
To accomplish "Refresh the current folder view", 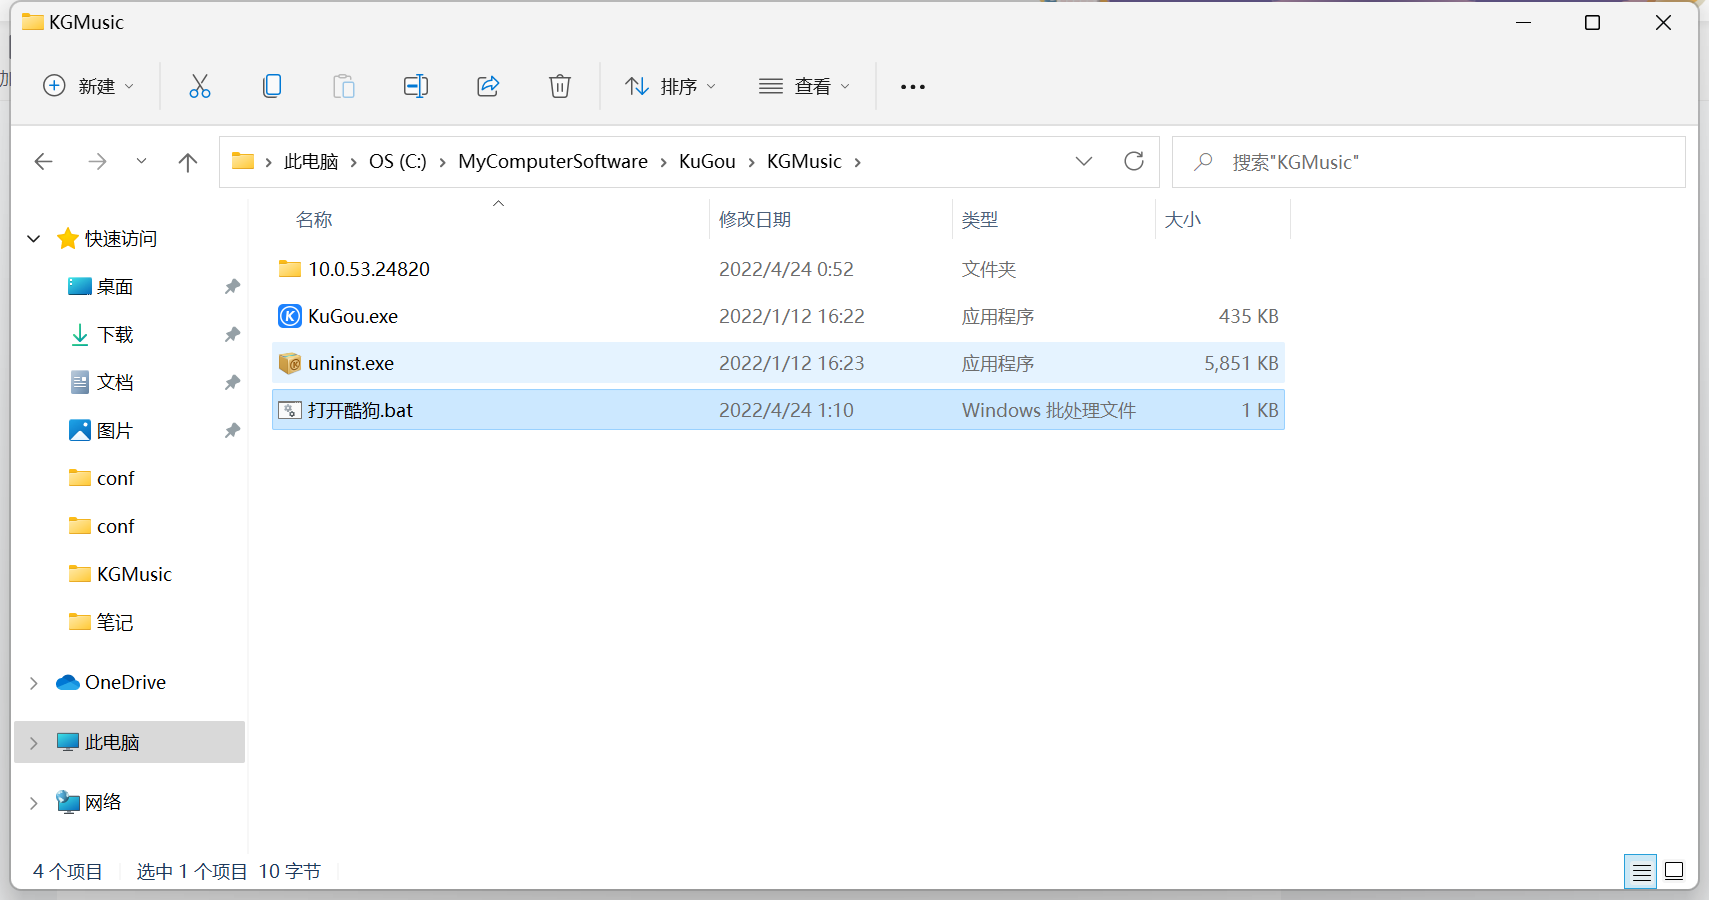I will [x=1134, y=161].
